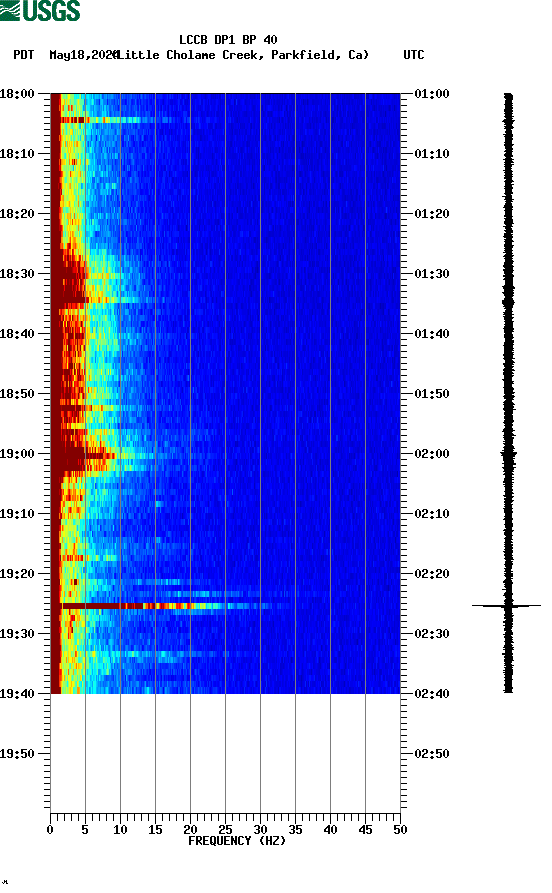The width and height of the screenshot is (552, 893).
Task: Click the 01:50 UTC time label
Action: tap(432, 394)
